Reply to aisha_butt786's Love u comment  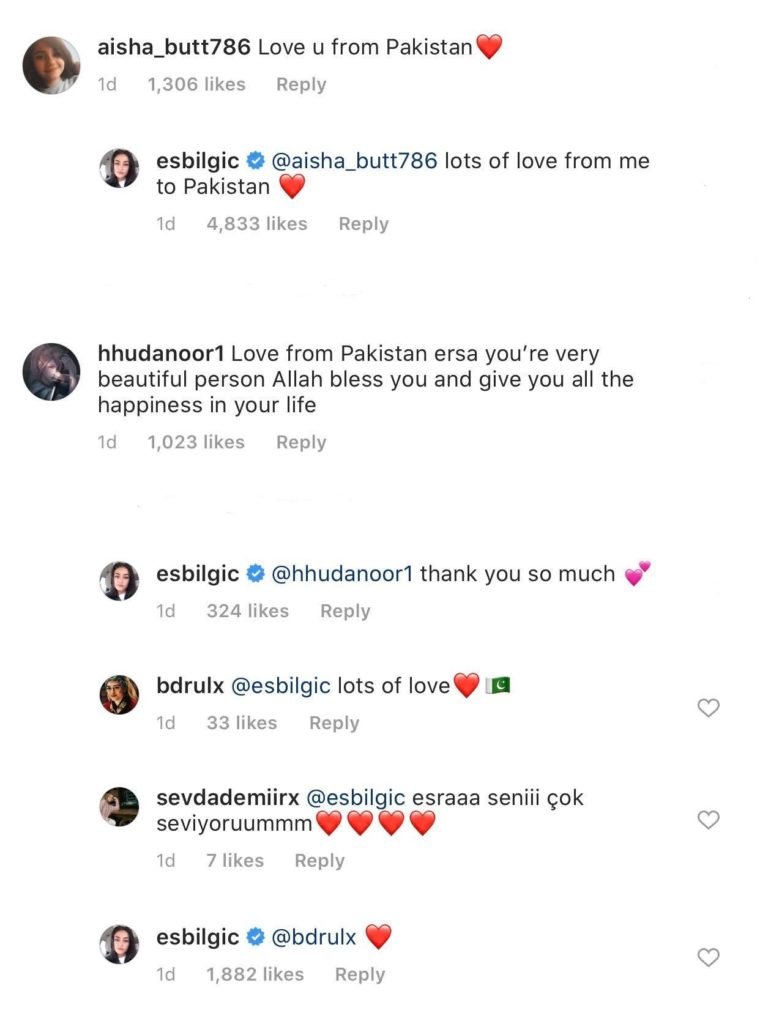pyautogui.click(x=301, y=85)
